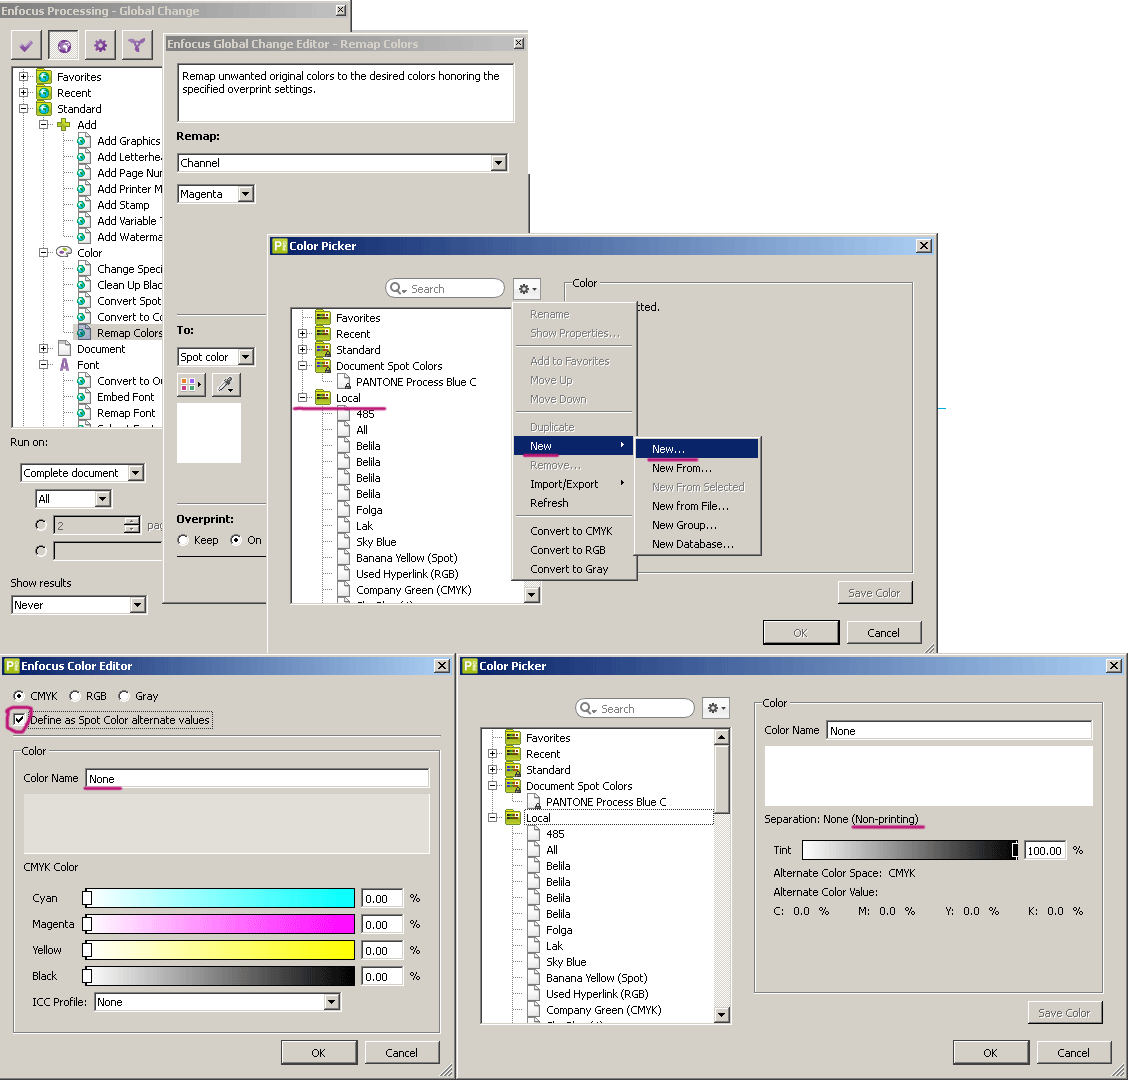Image resolution: width=1128 pixels, height=1080 pixels.
Task: Click the checkmark Preflight icon in Enfocus Processing toolbar
Action: click(x=27, y=46)
